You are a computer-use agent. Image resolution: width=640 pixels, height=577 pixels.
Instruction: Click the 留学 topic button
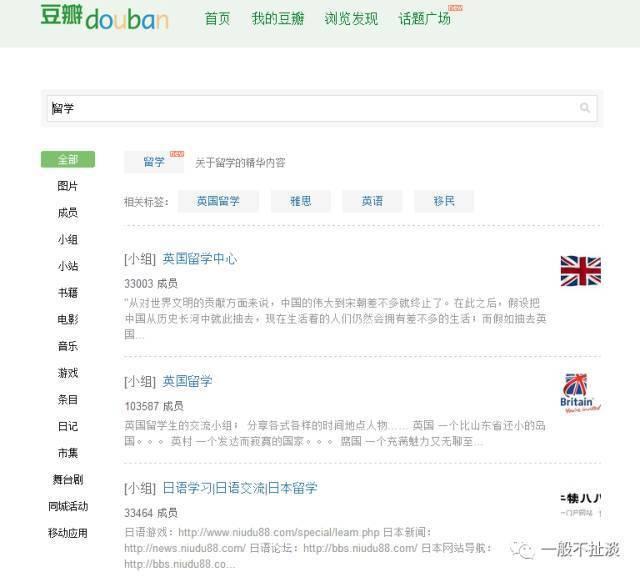click(154, 162)
